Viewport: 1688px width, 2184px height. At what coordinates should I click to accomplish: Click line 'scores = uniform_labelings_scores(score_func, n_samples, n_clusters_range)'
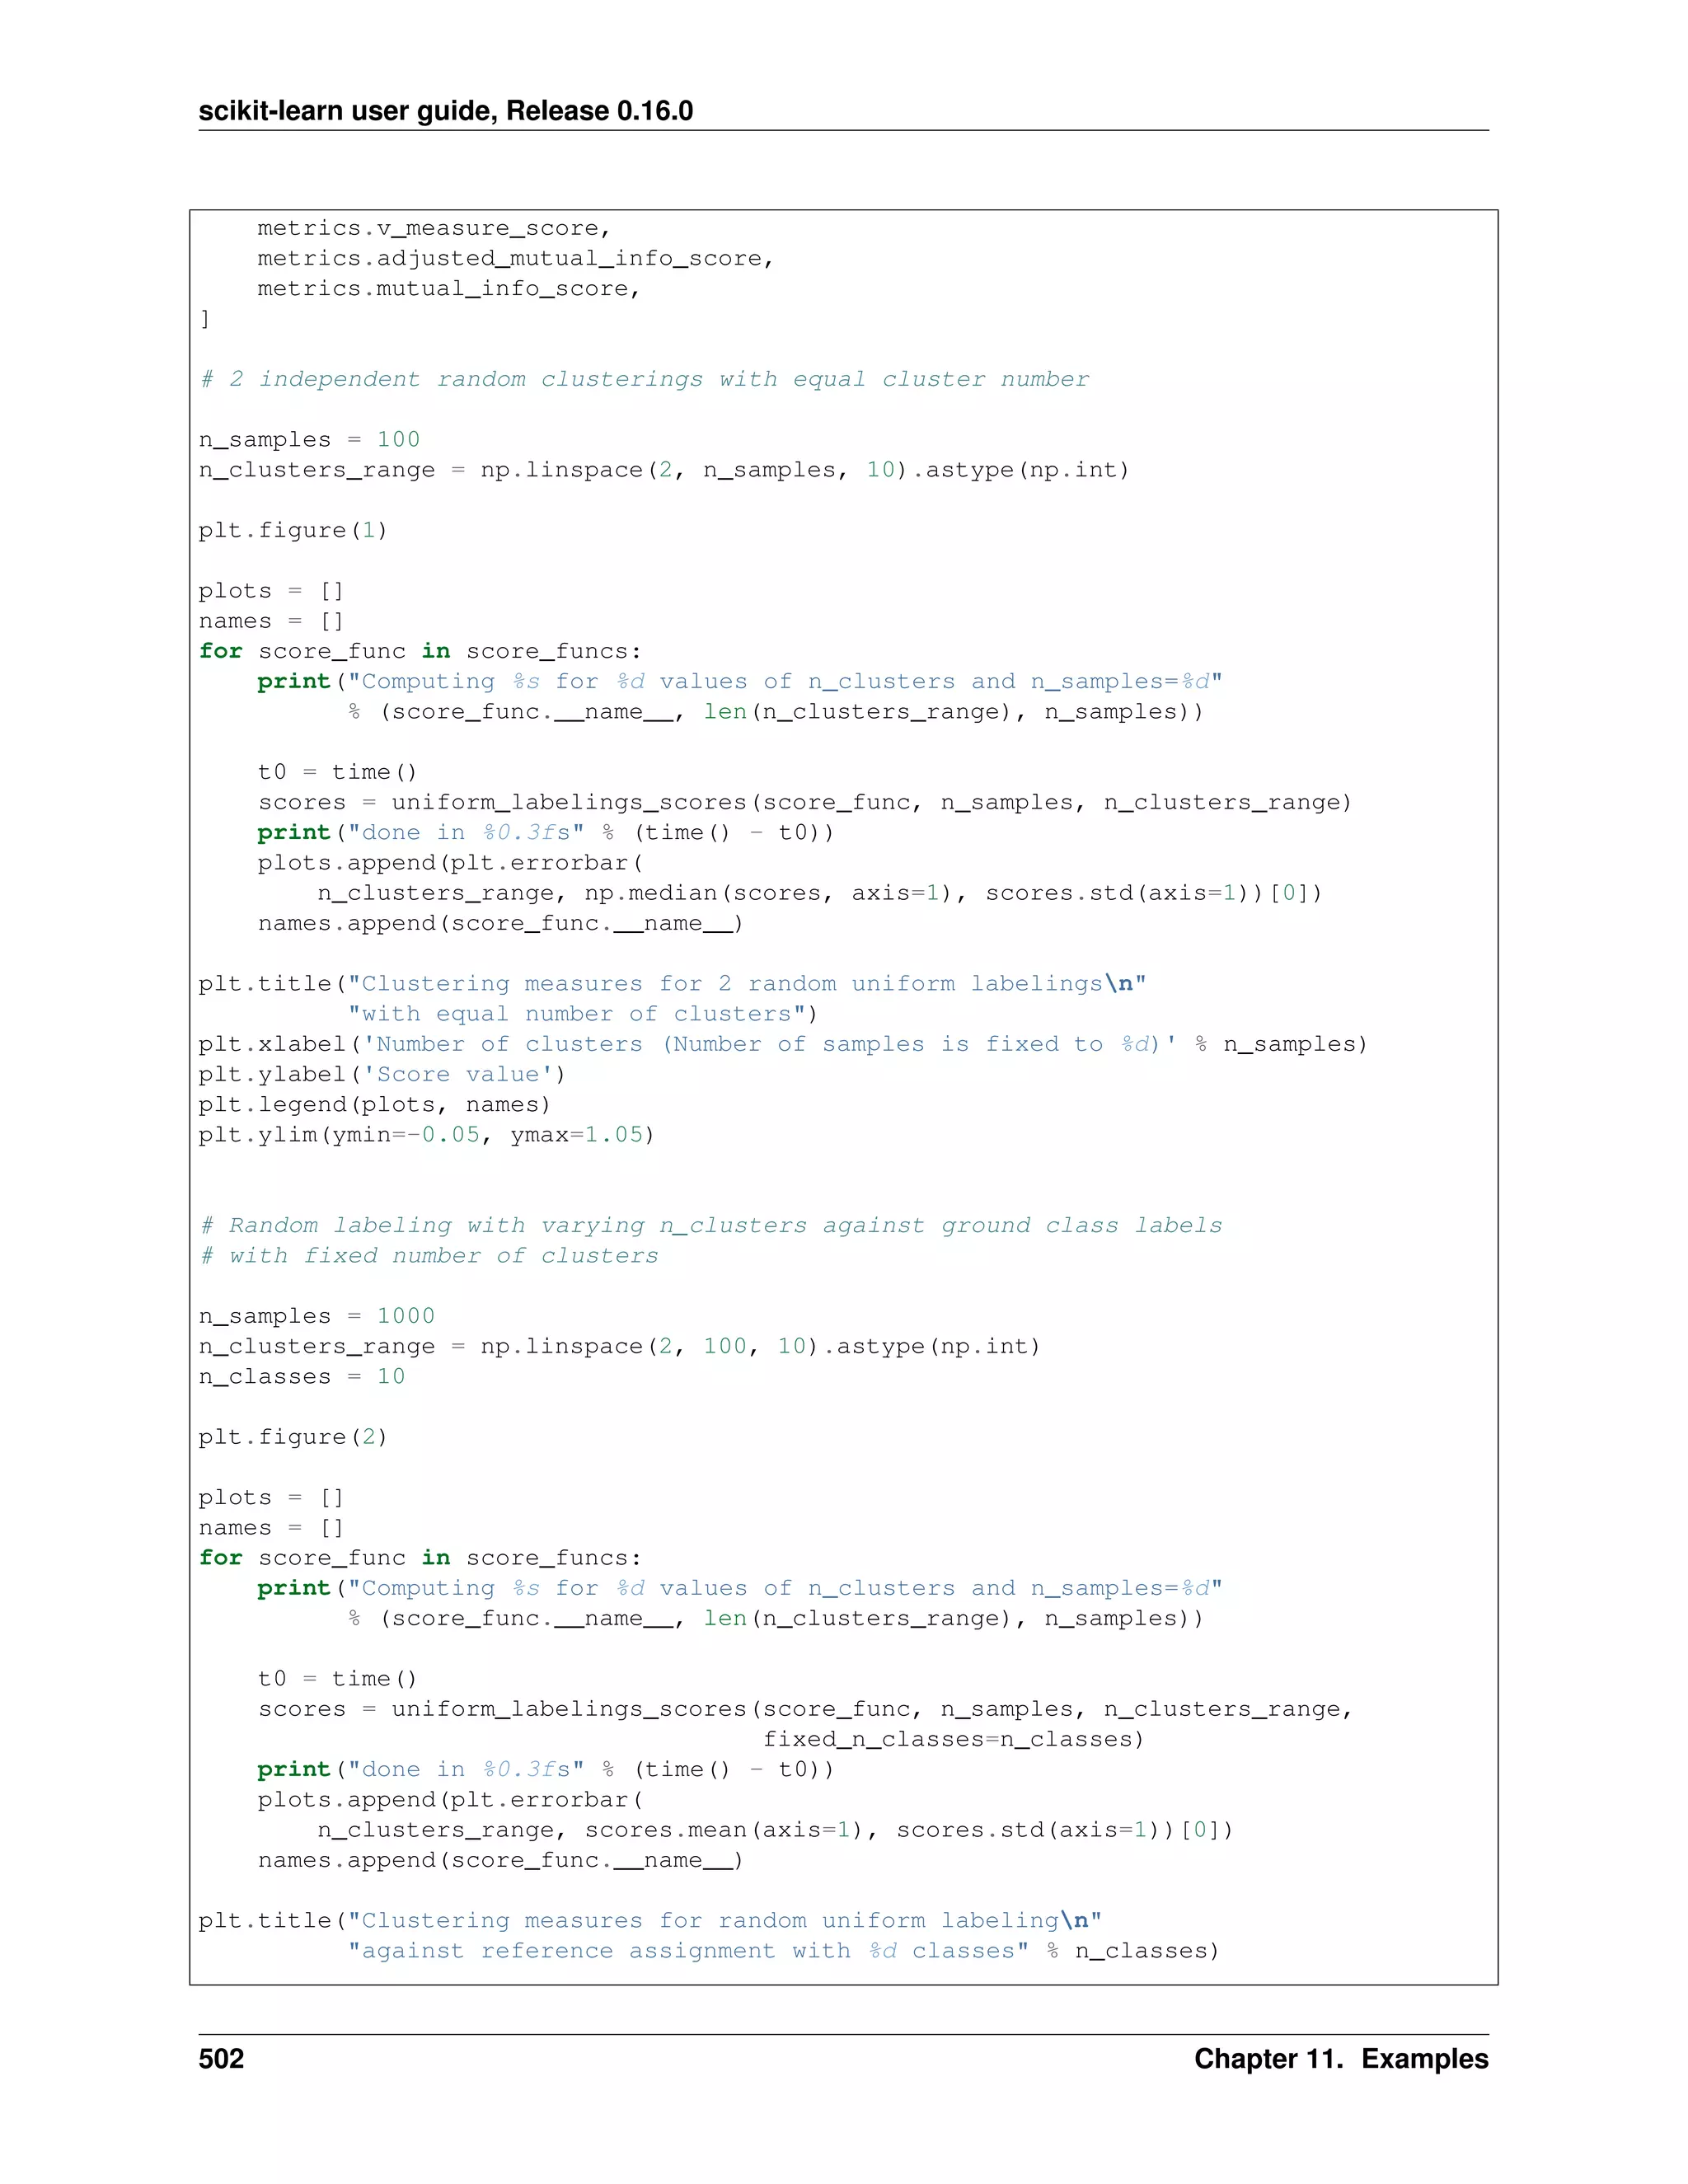coord(805,803)
